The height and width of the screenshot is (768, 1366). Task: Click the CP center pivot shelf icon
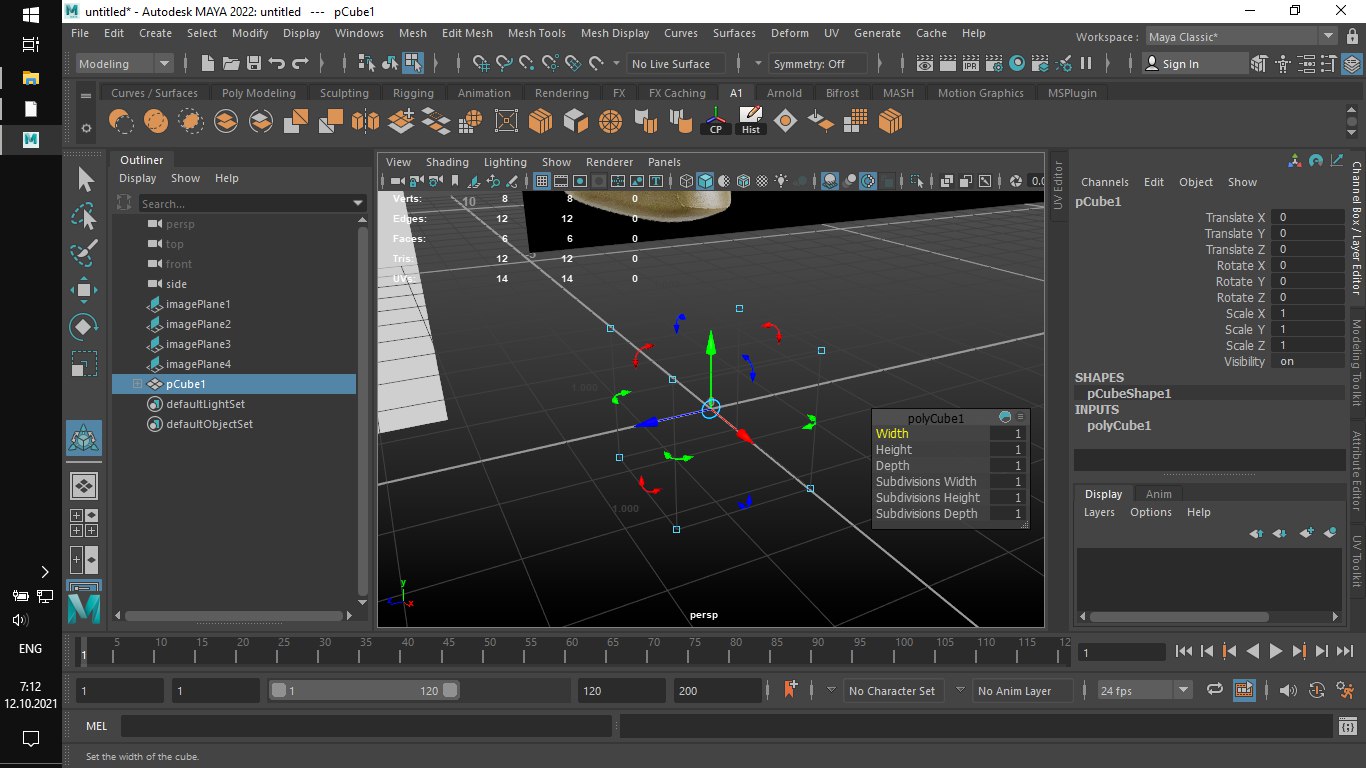pos(716,122)
